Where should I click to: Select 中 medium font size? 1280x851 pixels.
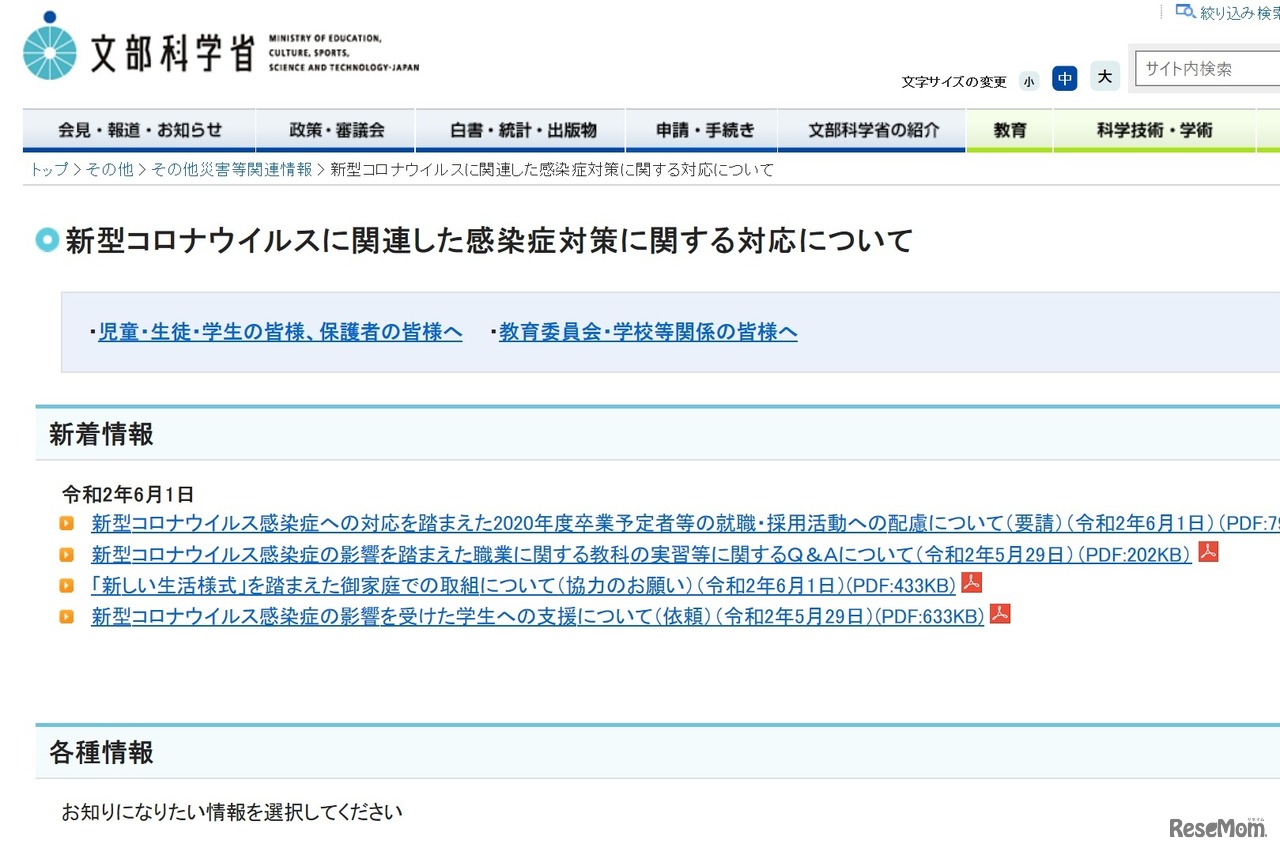pos(1065,77)
